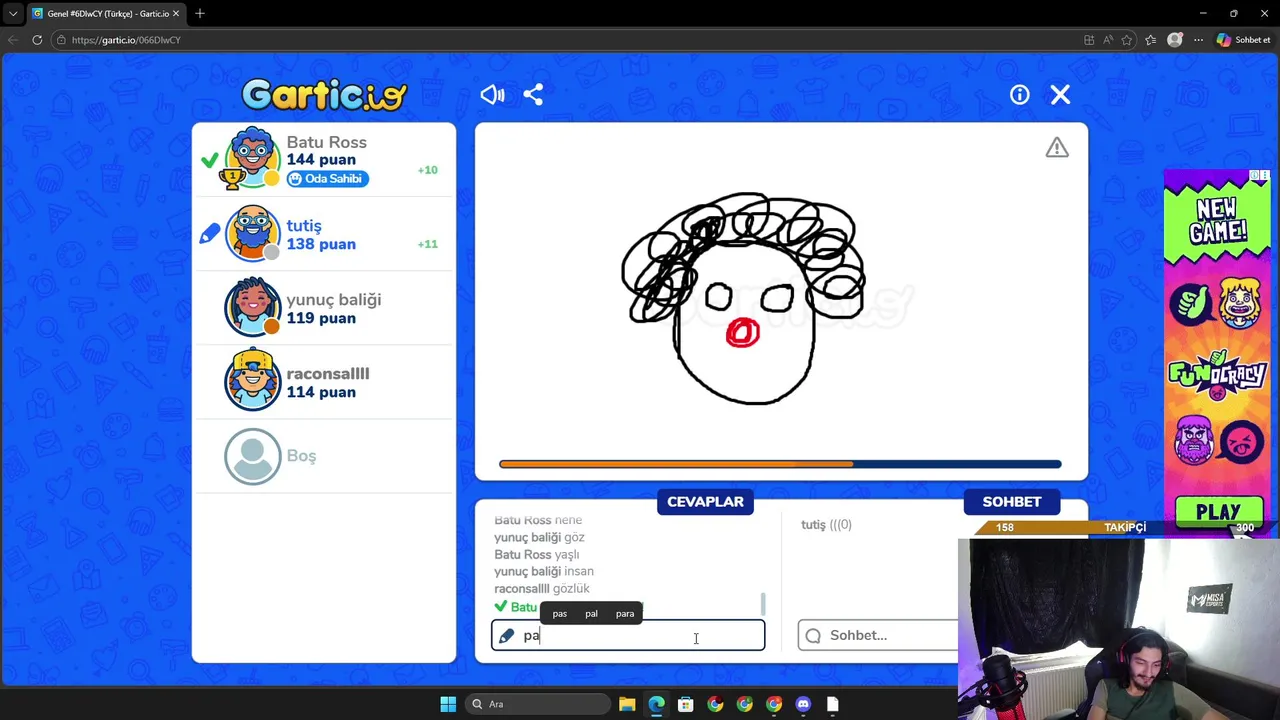Screen dimensions: 1280x720
Task: Open the browser profile icon
Action: coord(1175,40)
